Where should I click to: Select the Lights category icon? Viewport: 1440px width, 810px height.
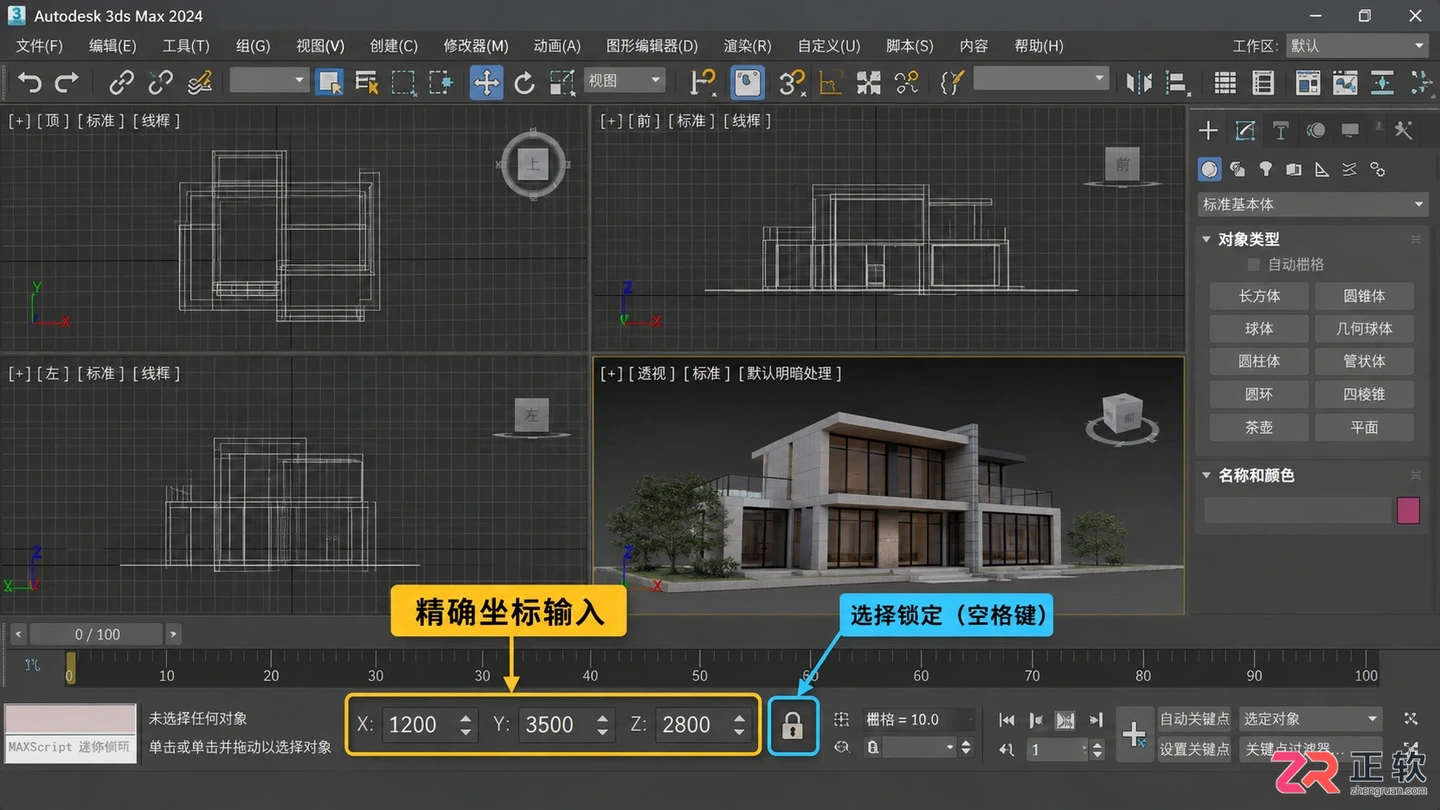(x=1266, y=169)
